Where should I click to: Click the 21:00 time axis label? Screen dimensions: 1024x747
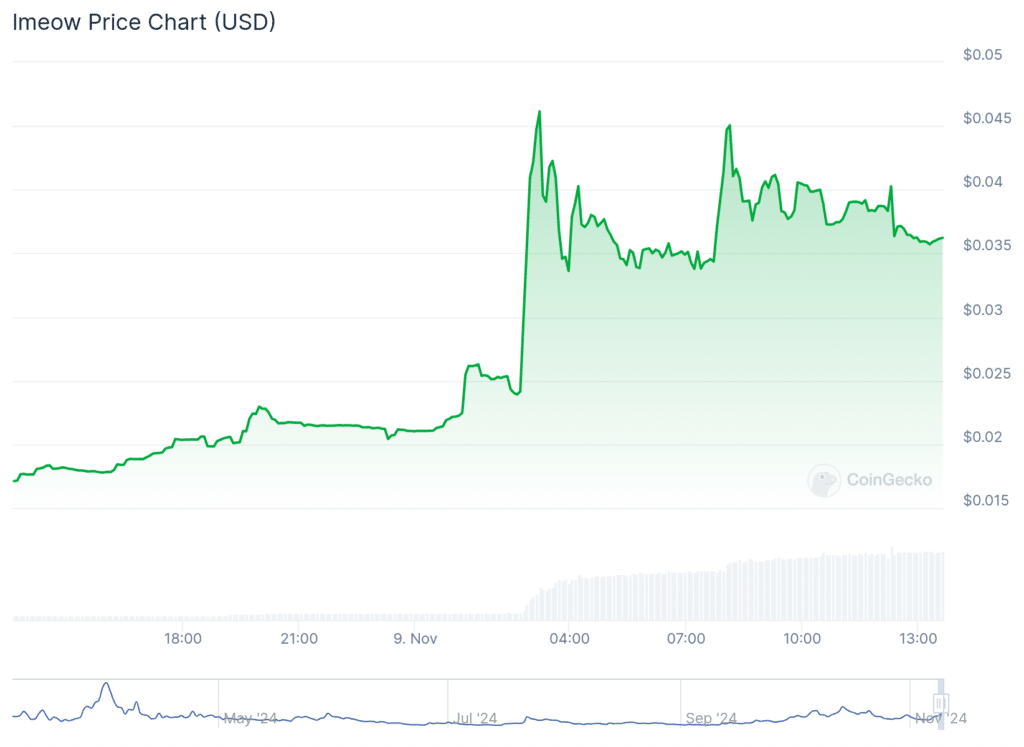pos(299,638)
